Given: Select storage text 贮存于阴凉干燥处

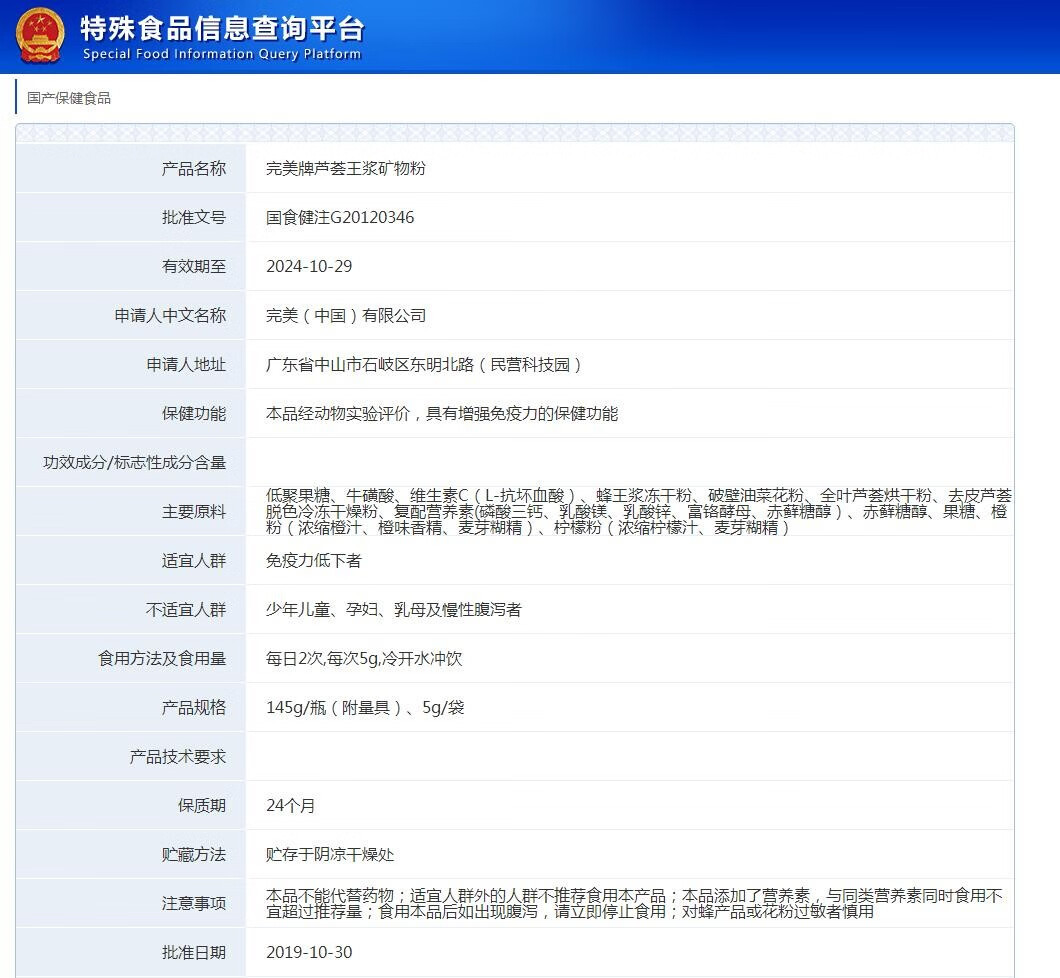Looking at the screenshot, I should [330, 854].
